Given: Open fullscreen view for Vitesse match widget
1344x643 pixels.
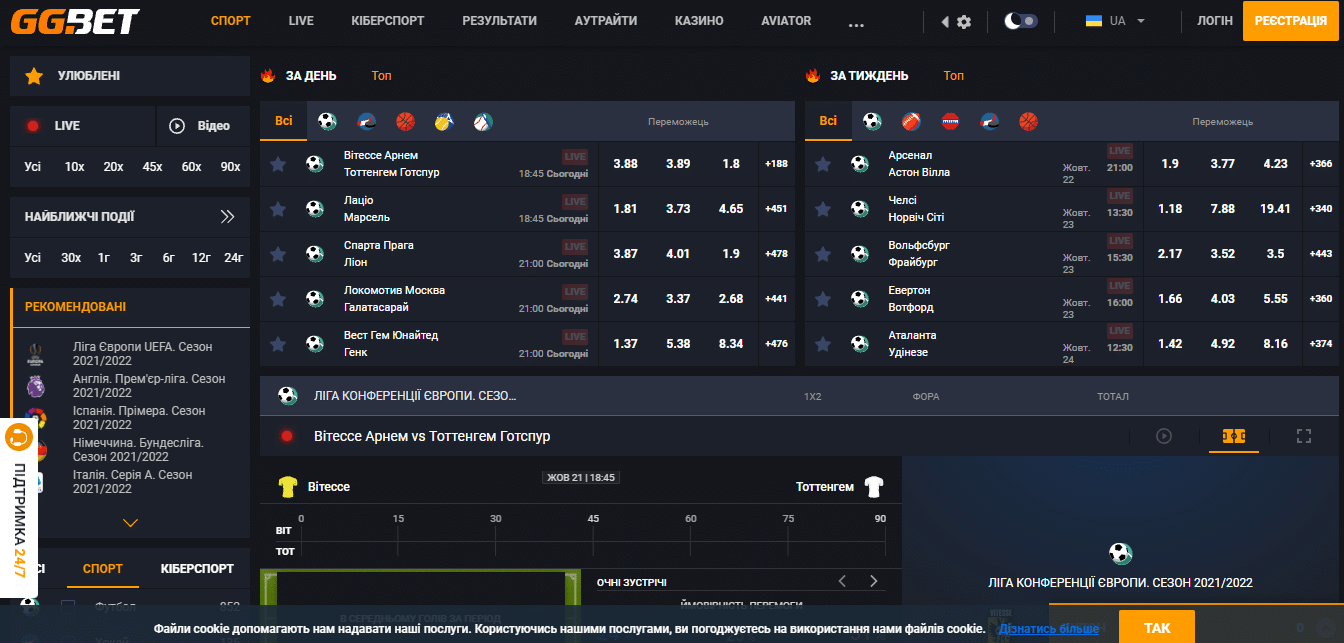Looking at the screenshot, I should [1303, 436].
